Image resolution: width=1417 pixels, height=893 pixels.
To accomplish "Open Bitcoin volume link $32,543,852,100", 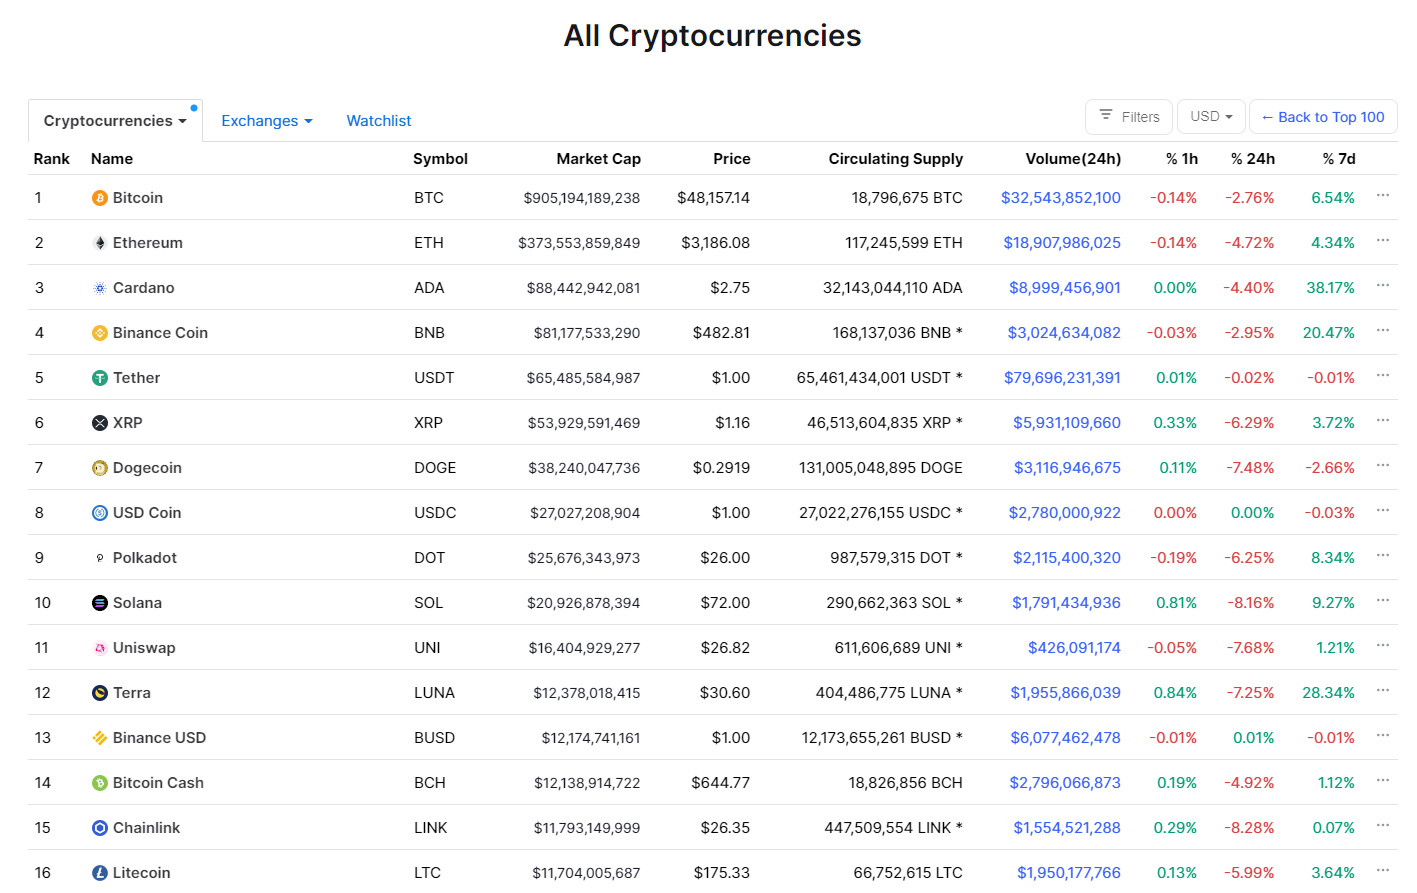I will coord(1061,198).
